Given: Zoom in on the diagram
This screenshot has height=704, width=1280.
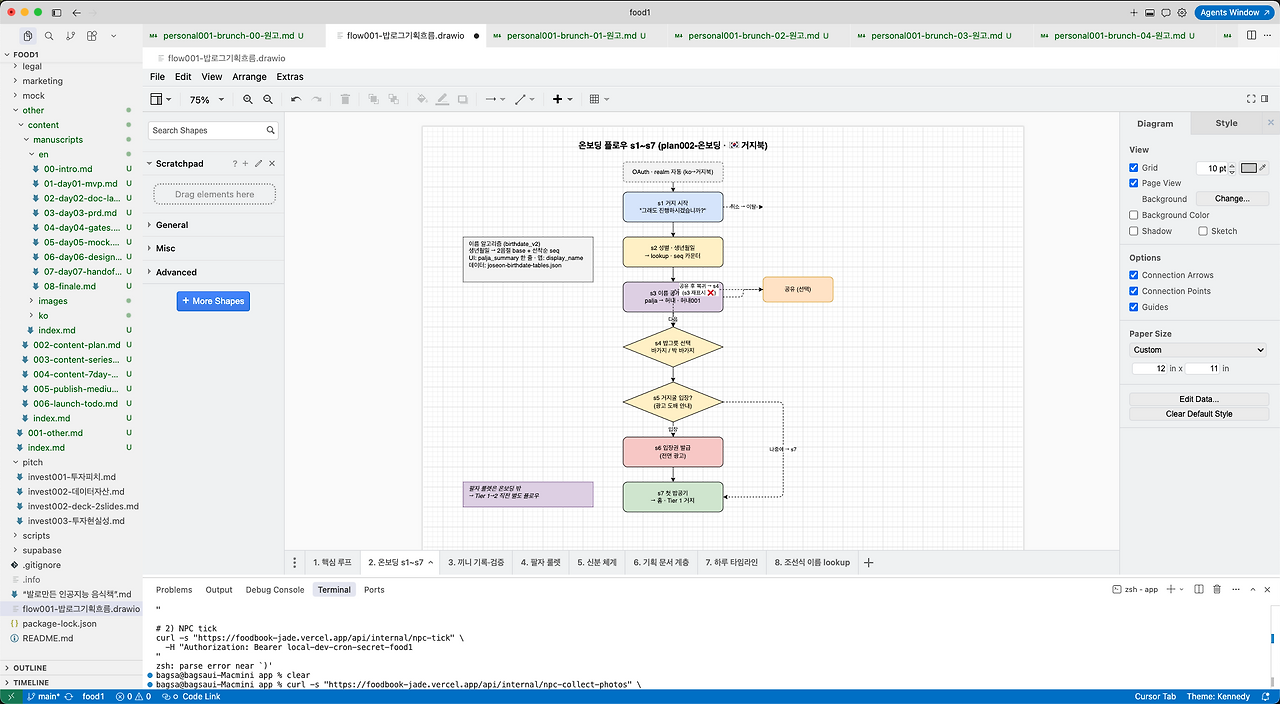Looking at the screenshot, I should pyautogui.click(x=248, y=99).
